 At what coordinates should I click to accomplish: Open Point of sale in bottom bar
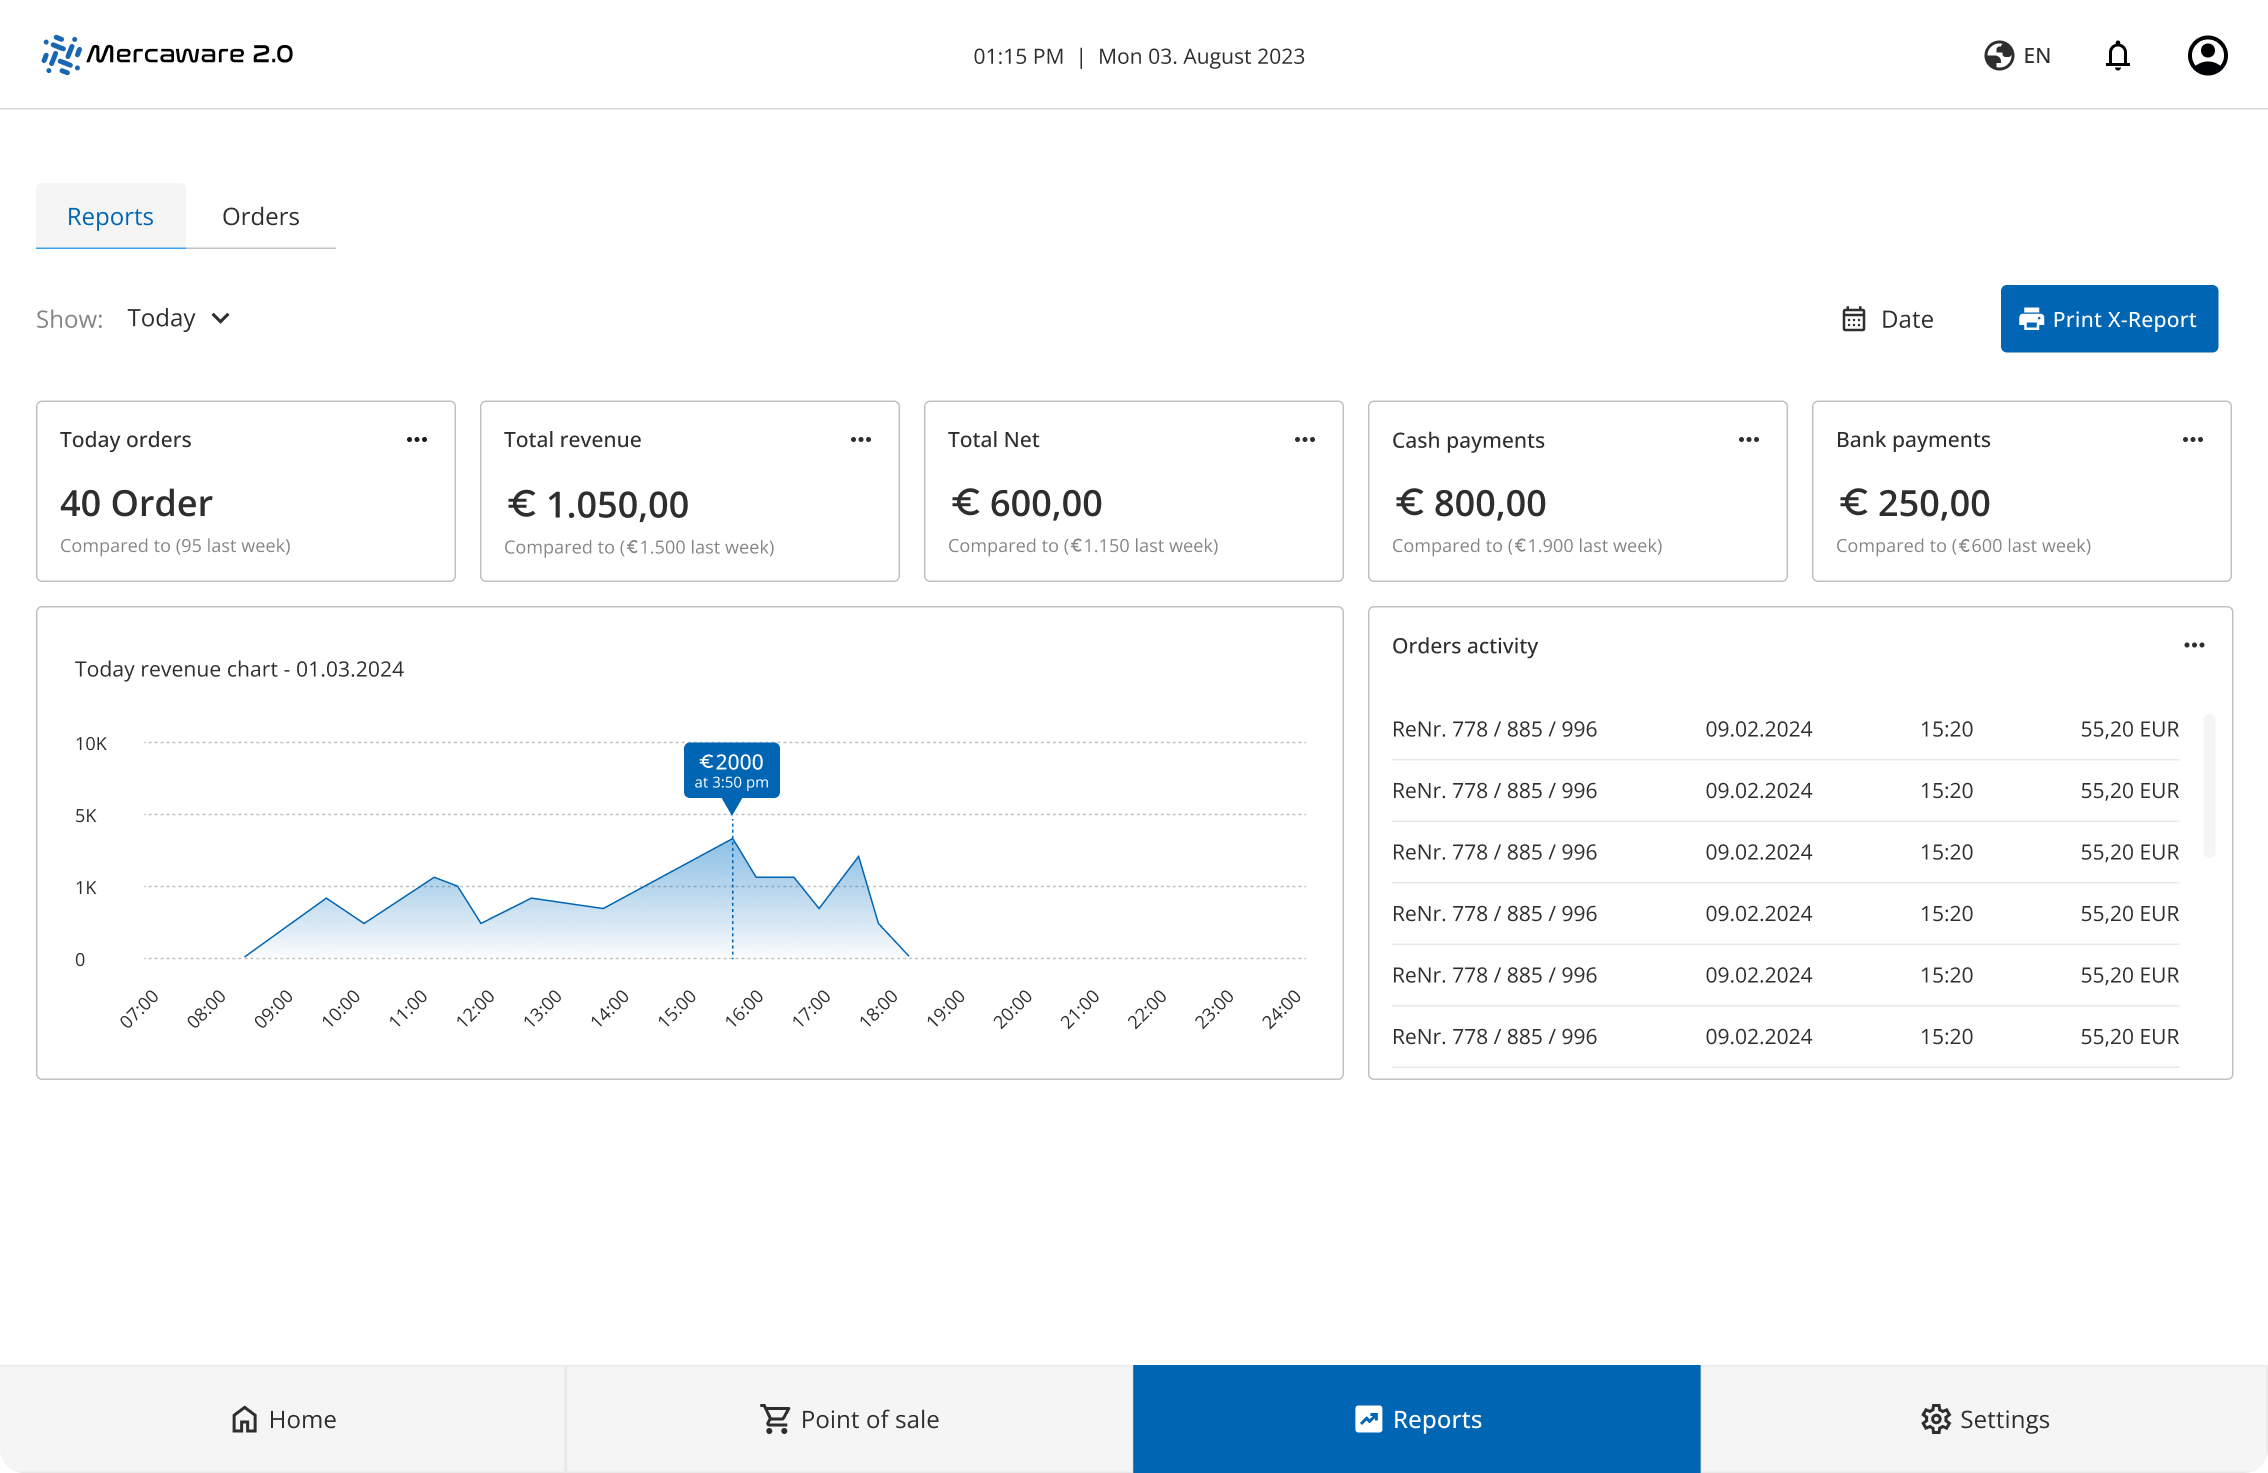click(849, 1419)
